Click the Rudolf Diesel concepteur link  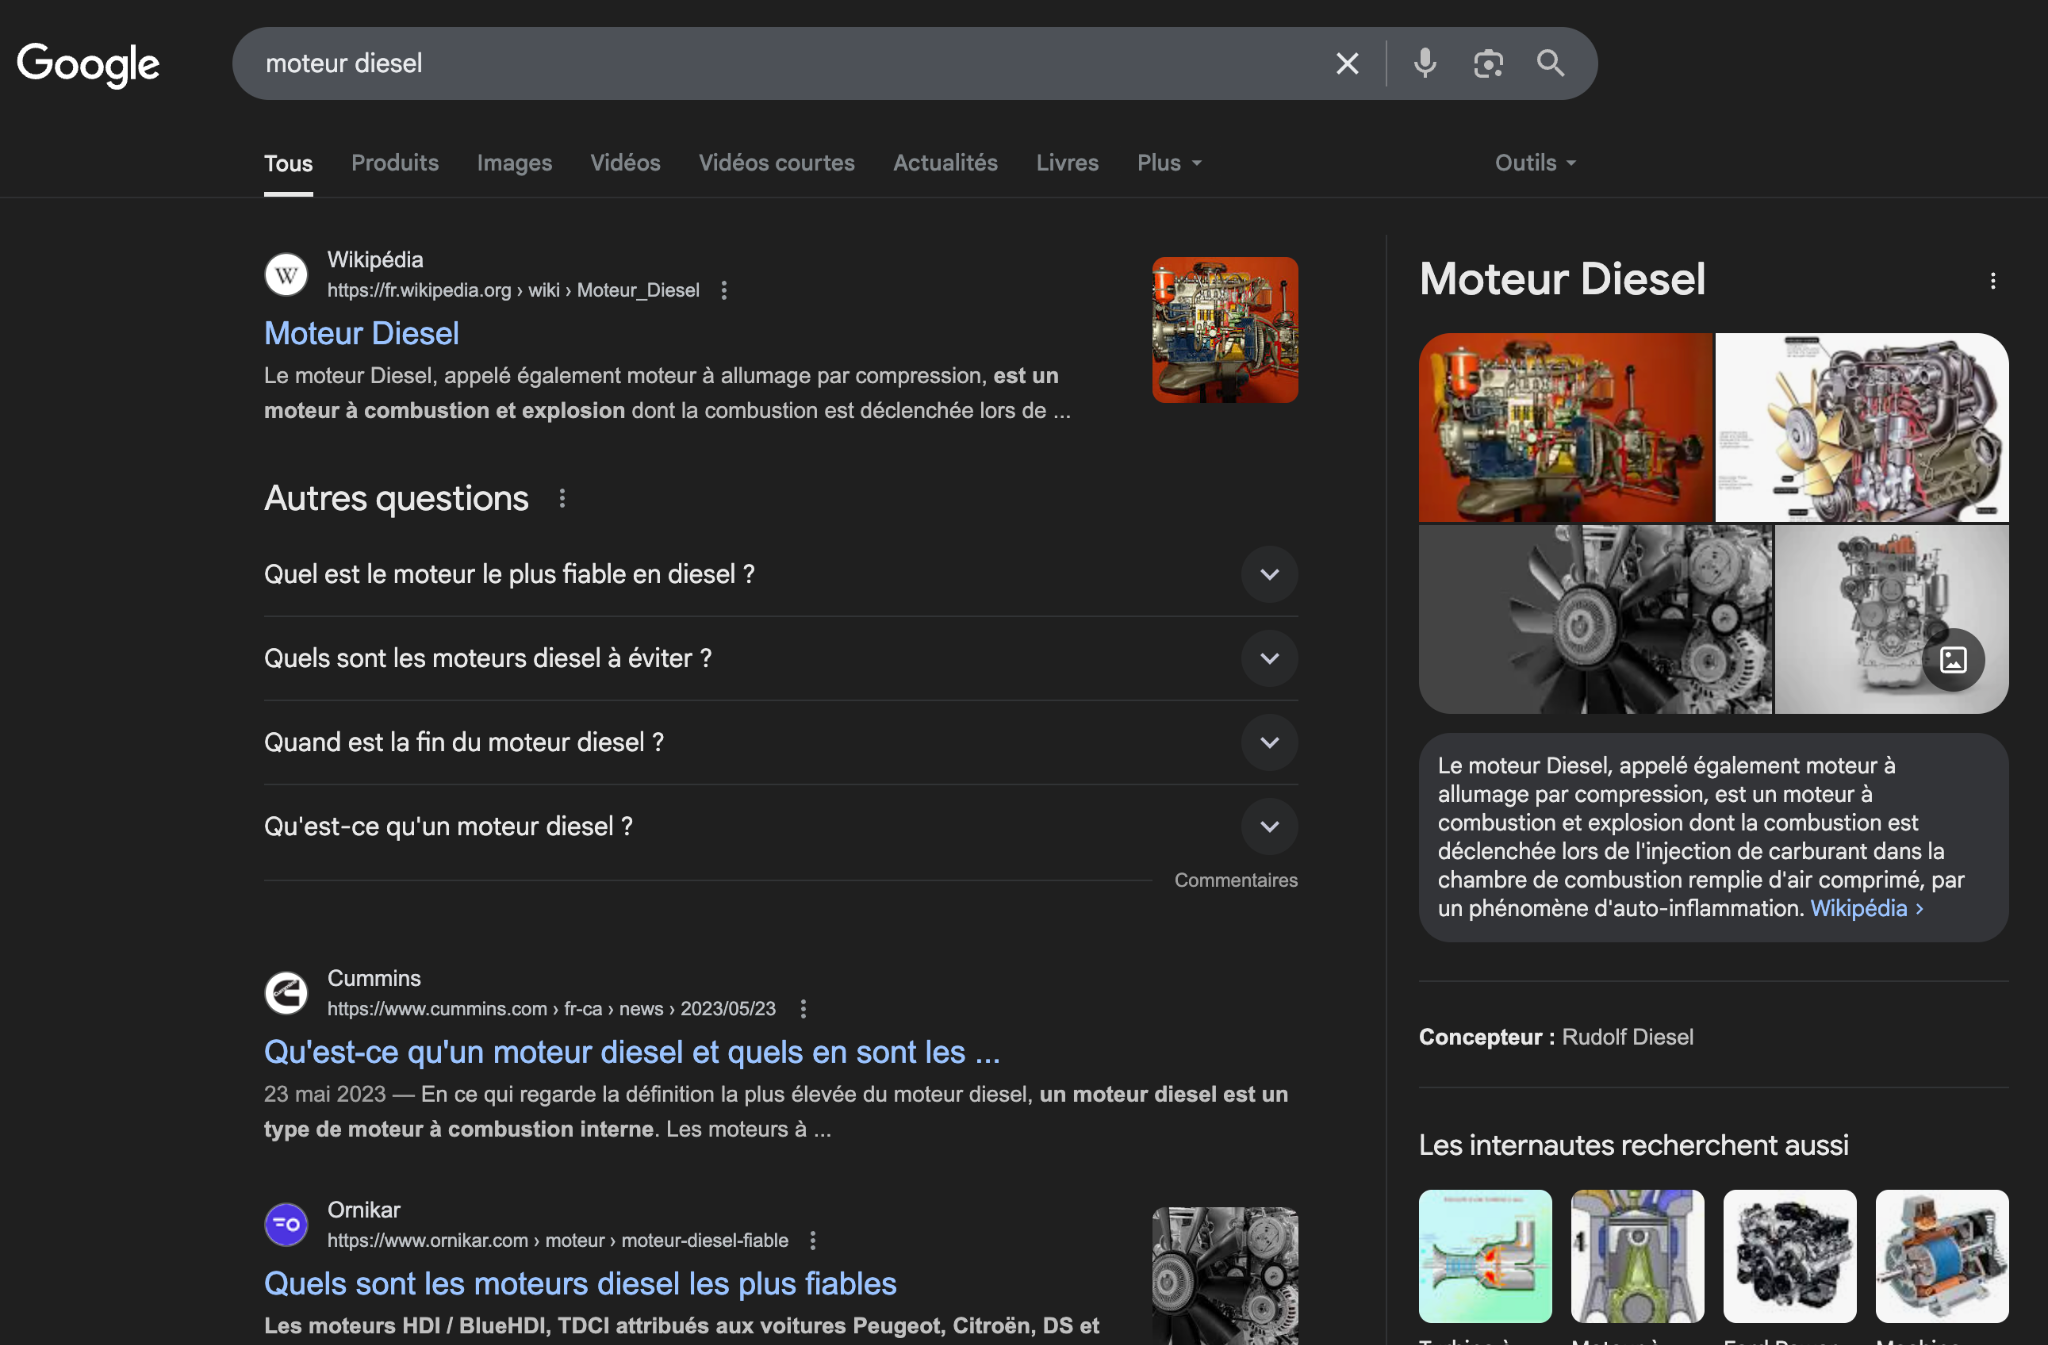1627,1037
